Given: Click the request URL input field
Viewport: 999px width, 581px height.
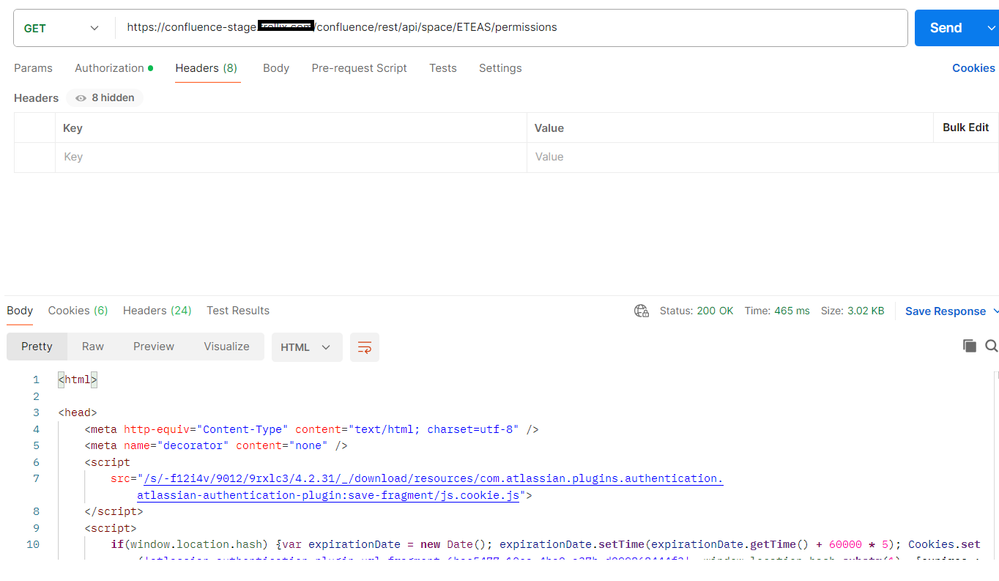Looking at the screenshot, I should coord(500,27).
